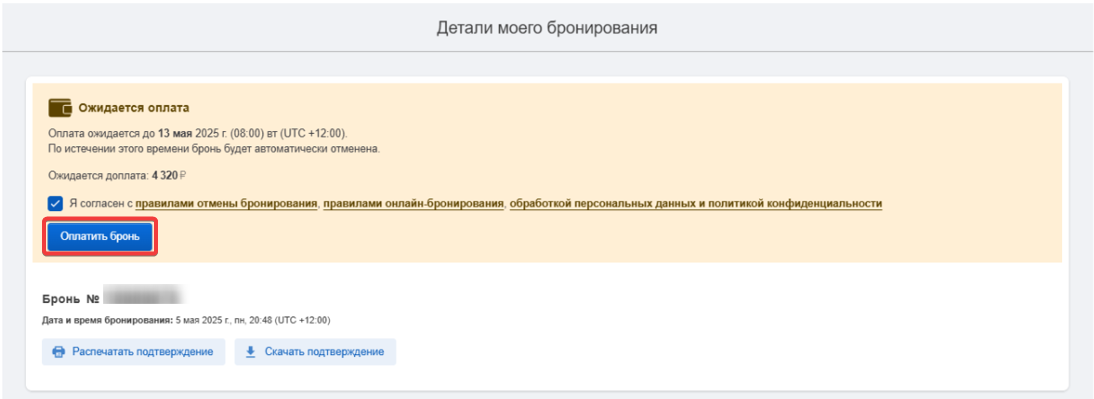The height and width of the screenshot is (399, 1094).
Task: Click the printer icon in Распечатать подтверждение
Action: click(x=59, y=352)
